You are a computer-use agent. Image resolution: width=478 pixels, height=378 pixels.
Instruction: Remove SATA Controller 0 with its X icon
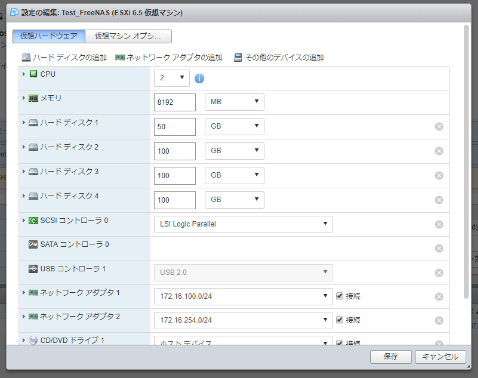point(439,248)
